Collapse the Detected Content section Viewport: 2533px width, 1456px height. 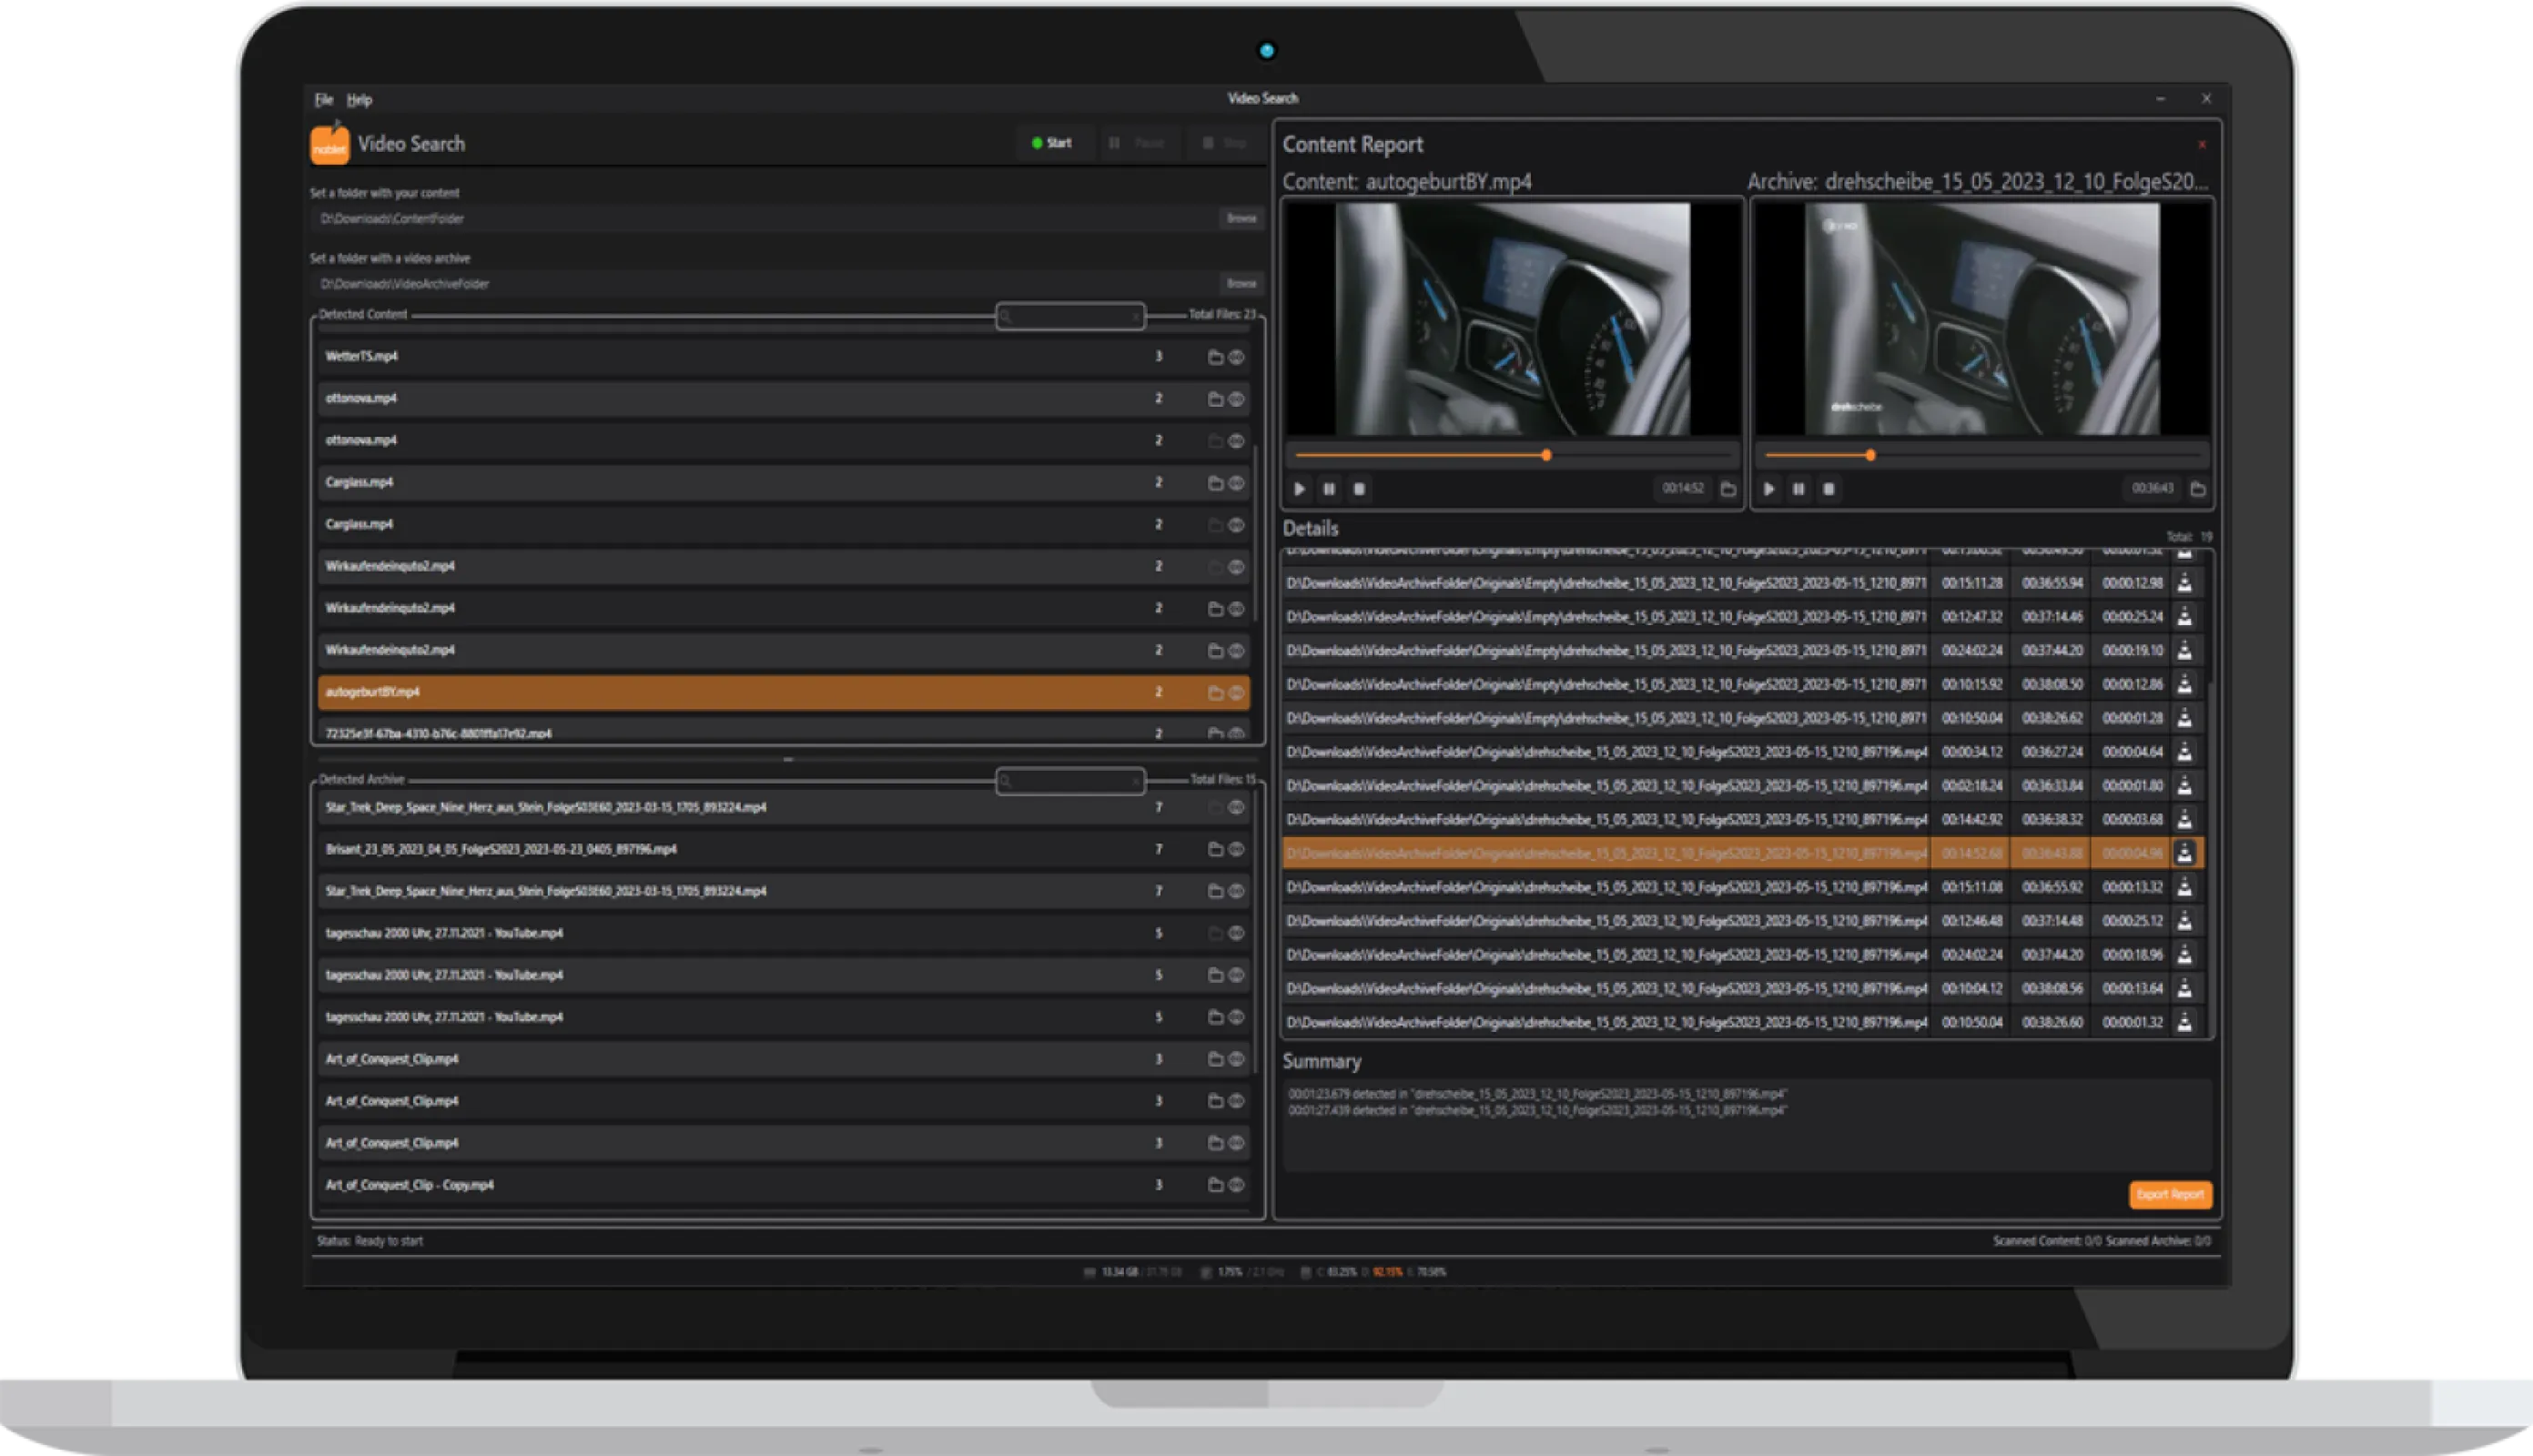tap(364, 313)
